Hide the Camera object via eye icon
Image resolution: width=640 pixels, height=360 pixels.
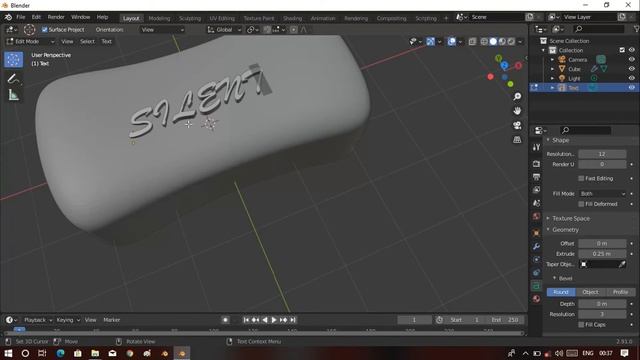[631, 59]
